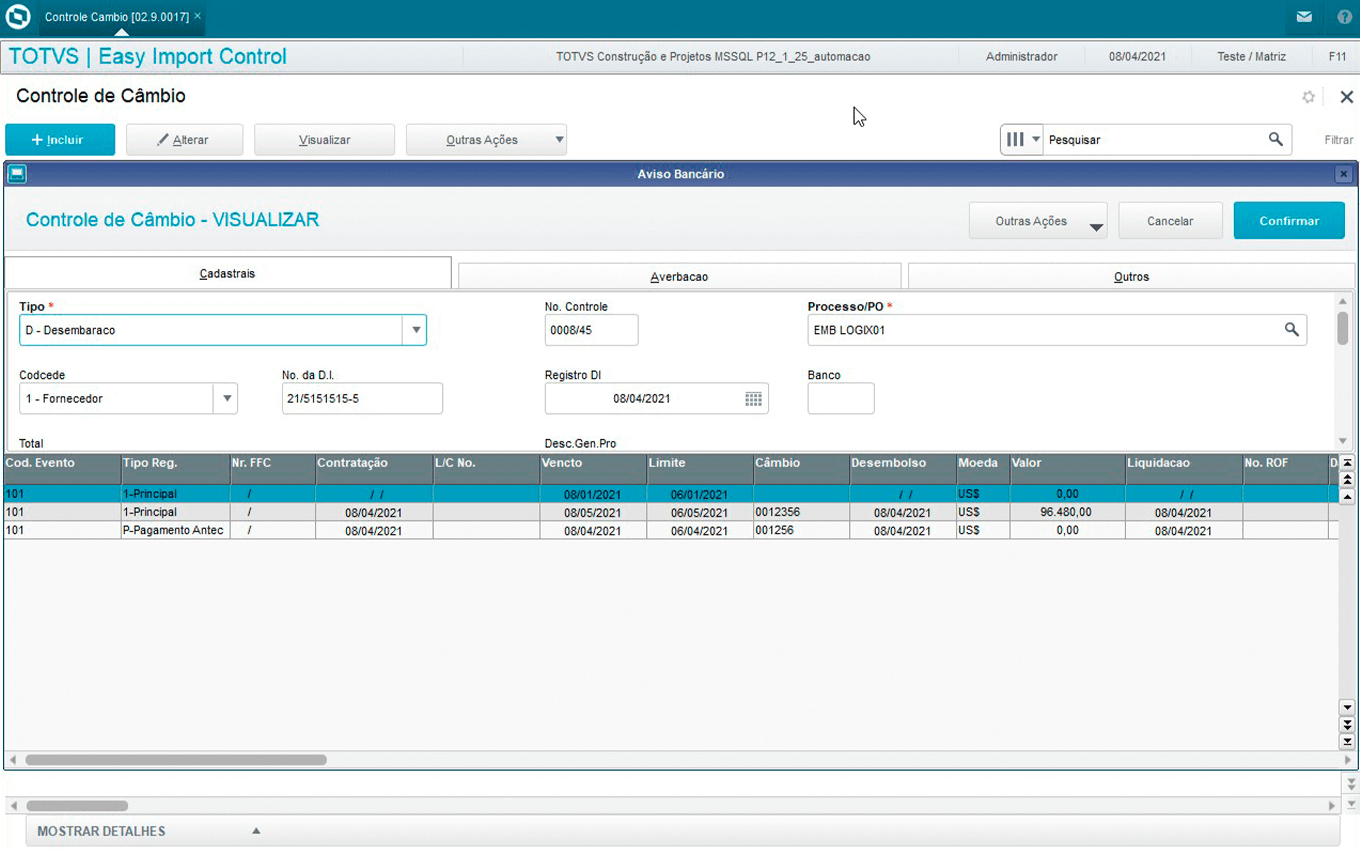Click the No. da D.I. input field

(362, 399)
